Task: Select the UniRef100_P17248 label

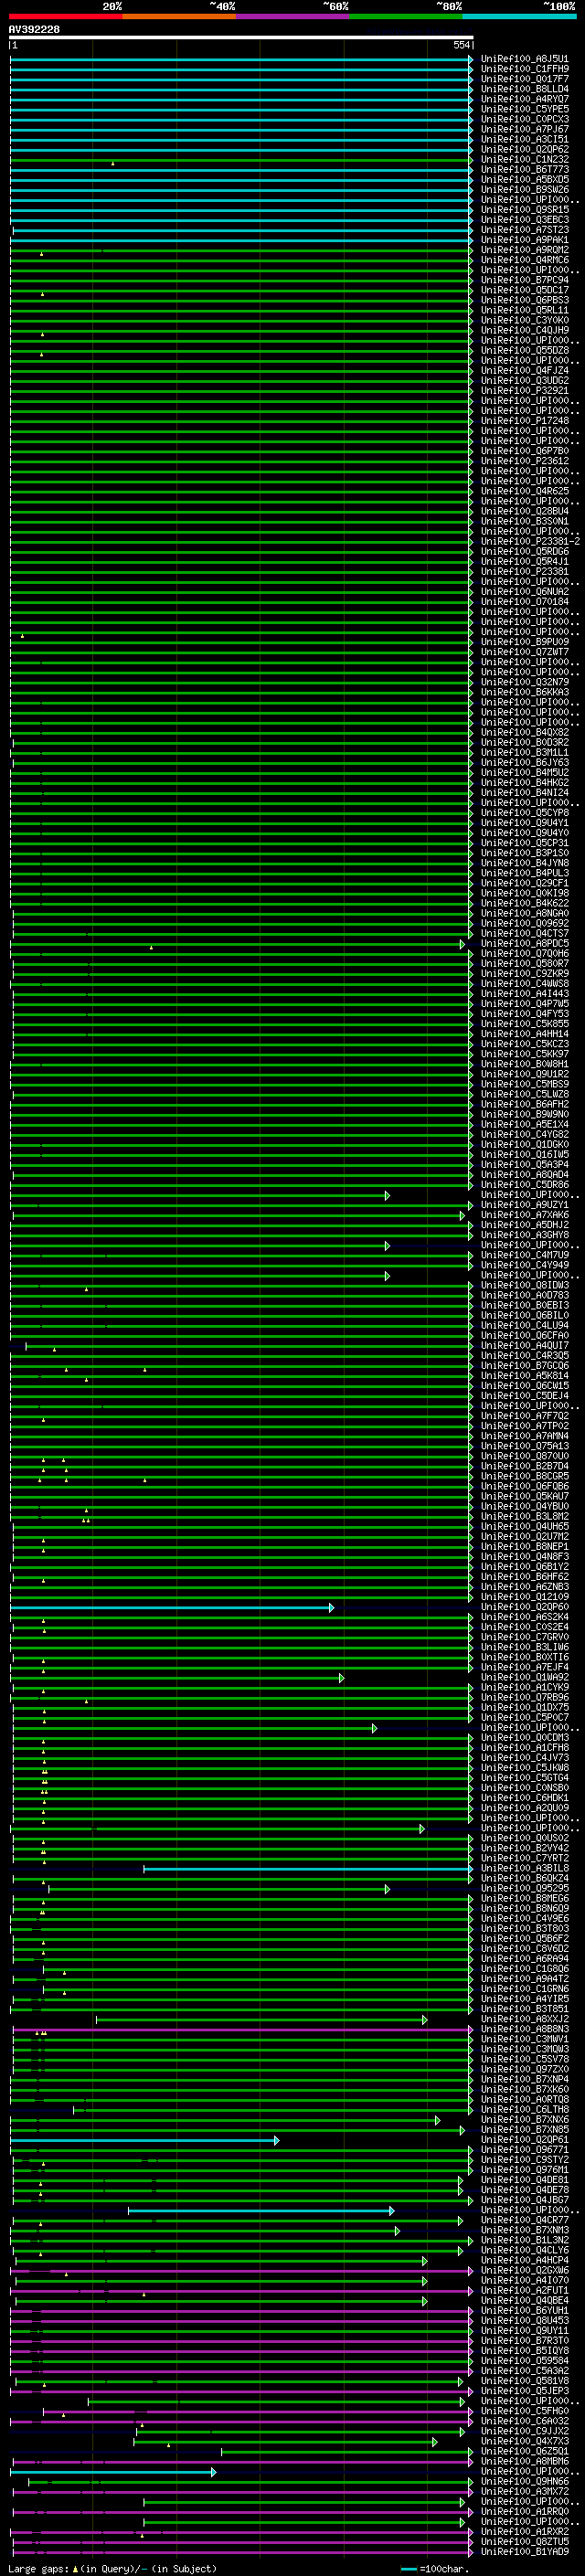Action: tap(524, 421)
